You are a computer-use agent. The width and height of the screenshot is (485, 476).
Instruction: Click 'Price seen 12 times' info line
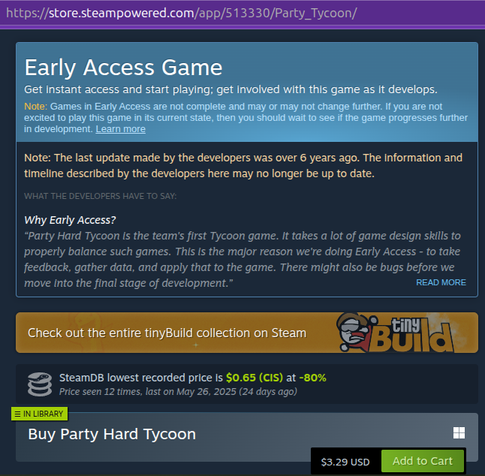[x=178, y=391]
